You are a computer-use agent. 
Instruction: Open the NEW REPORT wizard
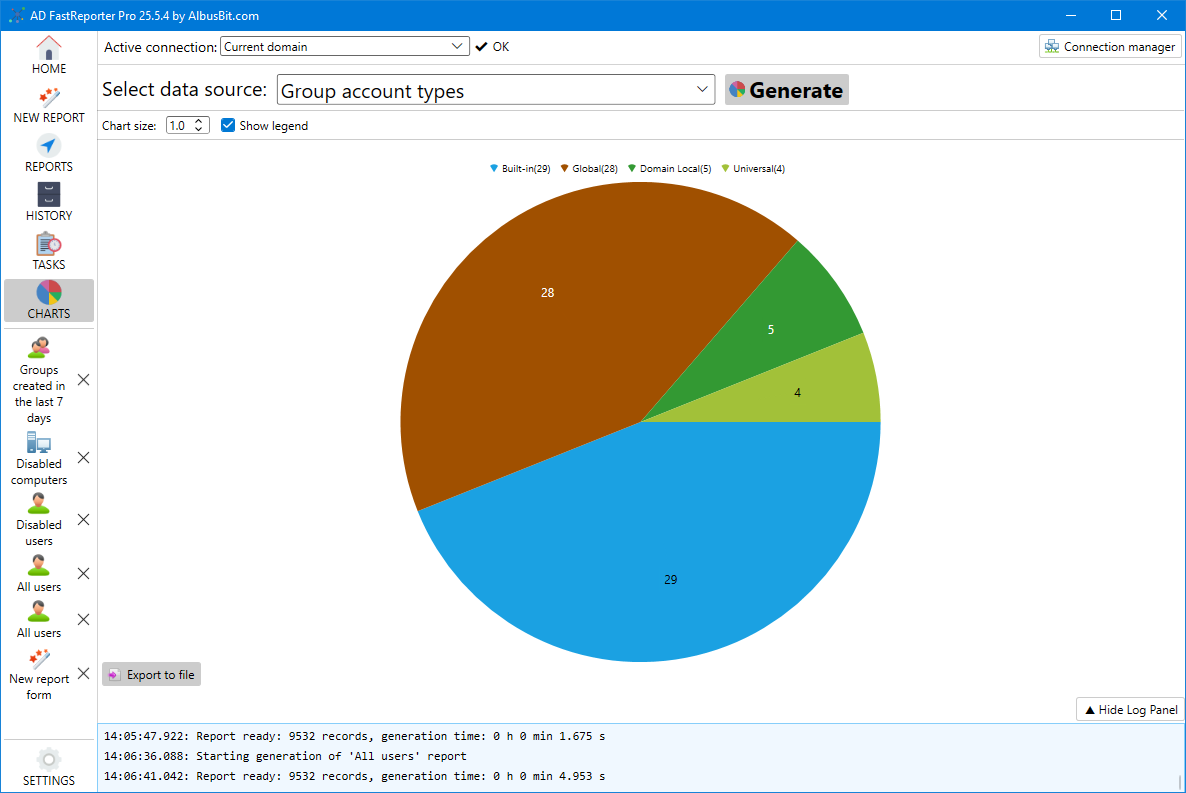pyautogui.click(x=48, y=105)
